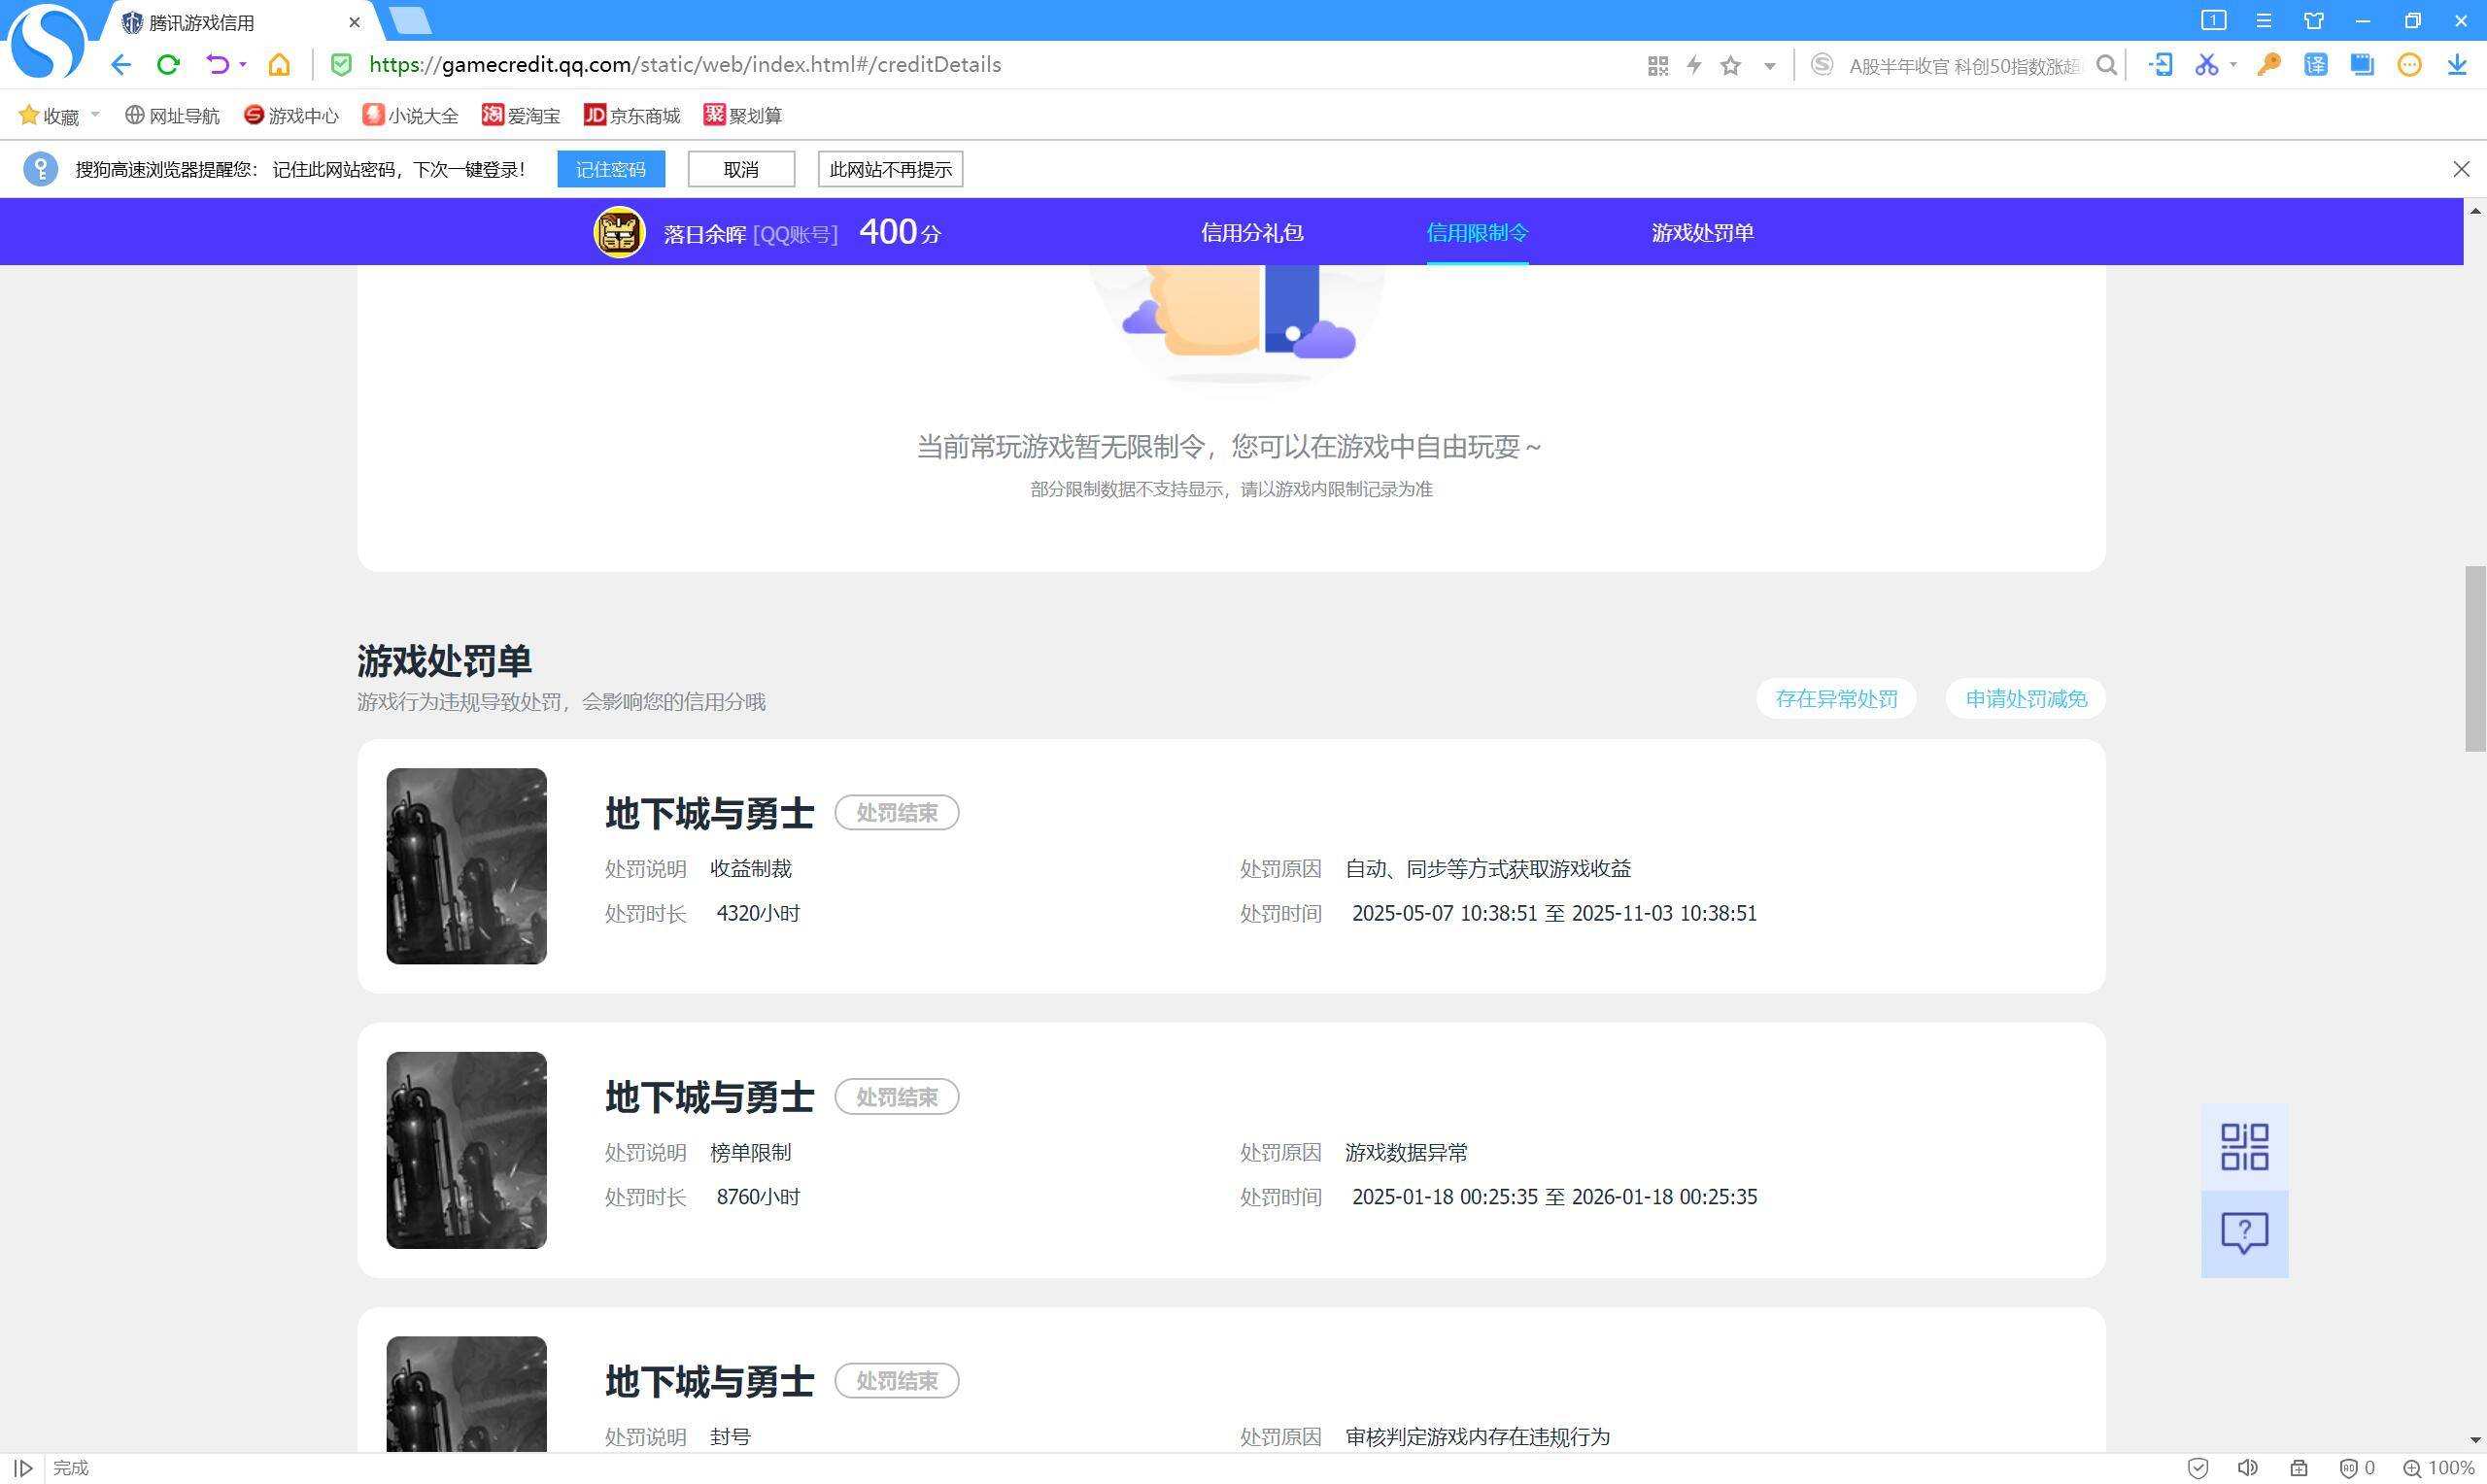Open the home page icon
This screenshot has width=2487, height=1484.
click(x=279, y=65)
